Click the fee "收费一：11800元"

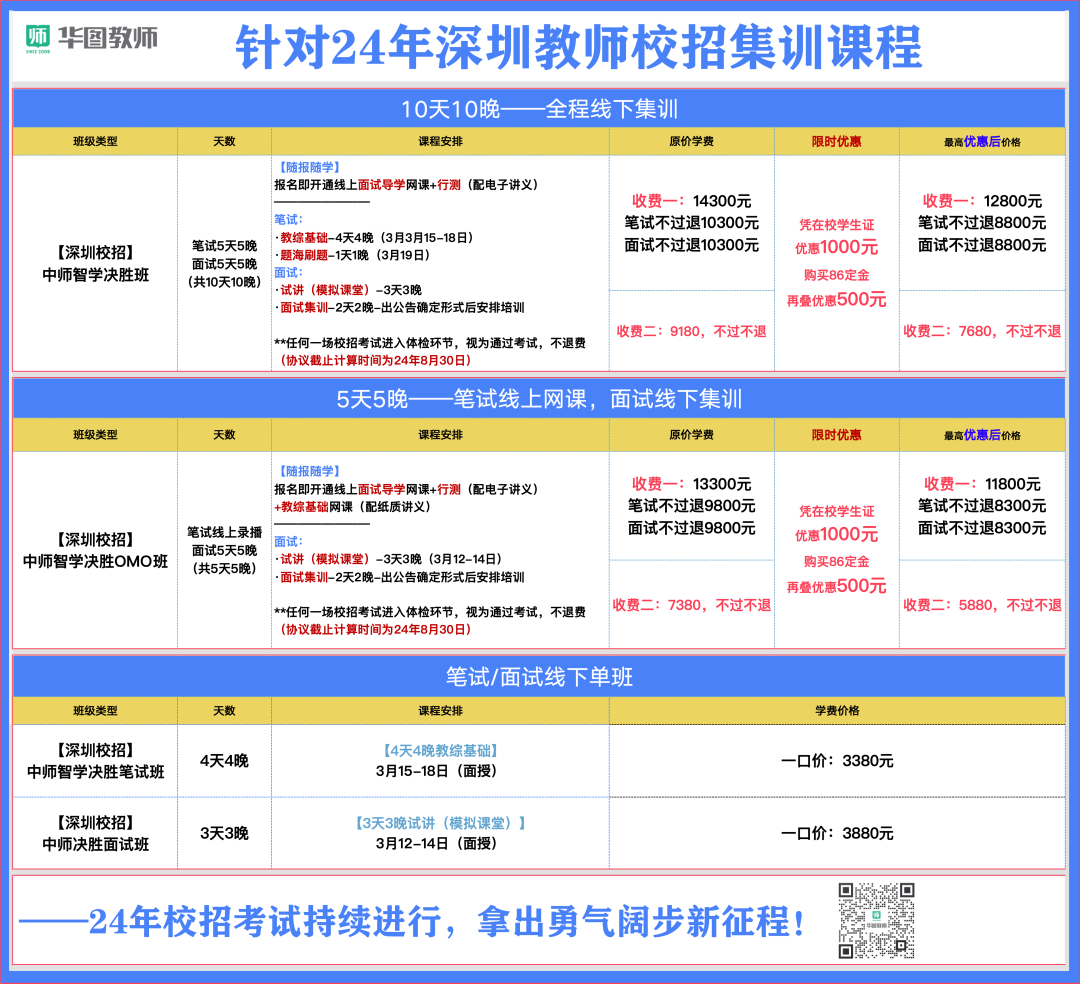[x=982, y=484]
